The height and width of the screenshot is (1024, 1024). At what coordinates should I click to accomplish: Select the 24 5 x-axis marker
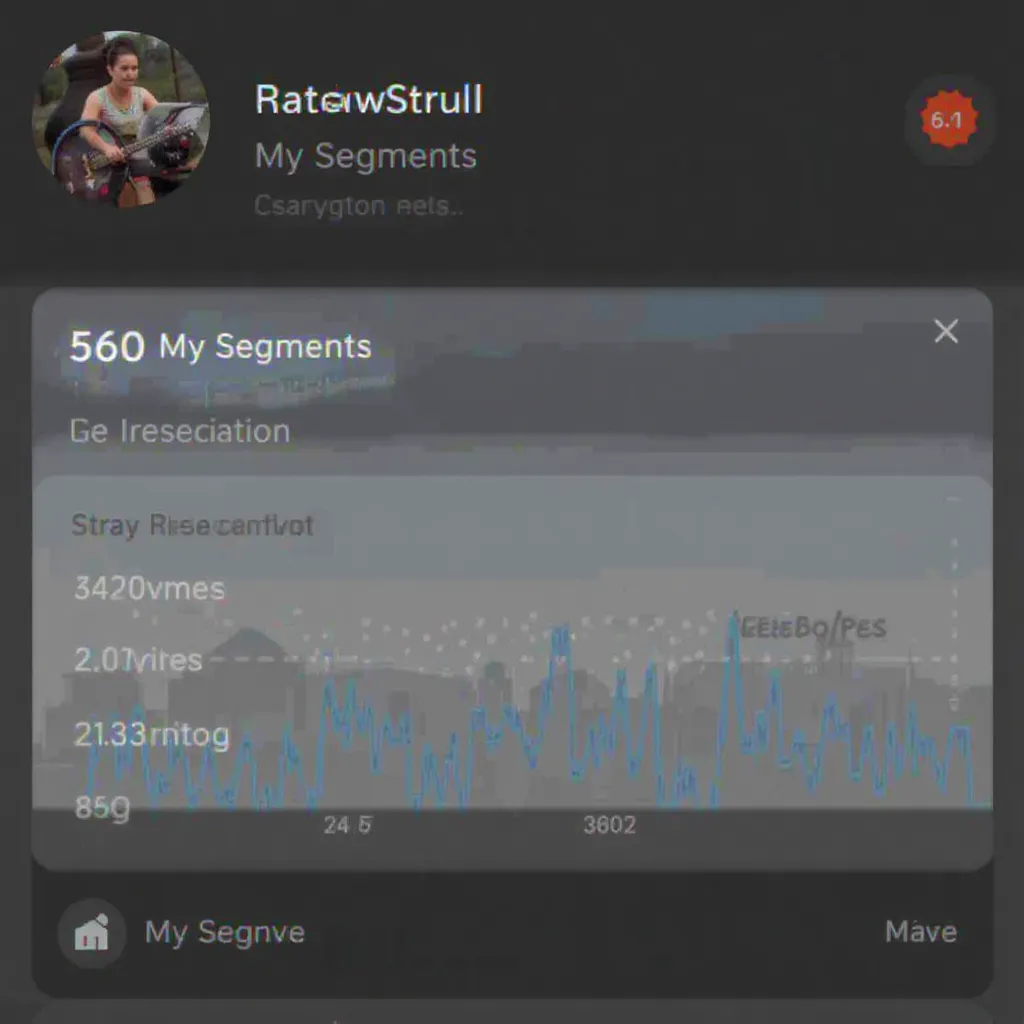tap(347, 825)
